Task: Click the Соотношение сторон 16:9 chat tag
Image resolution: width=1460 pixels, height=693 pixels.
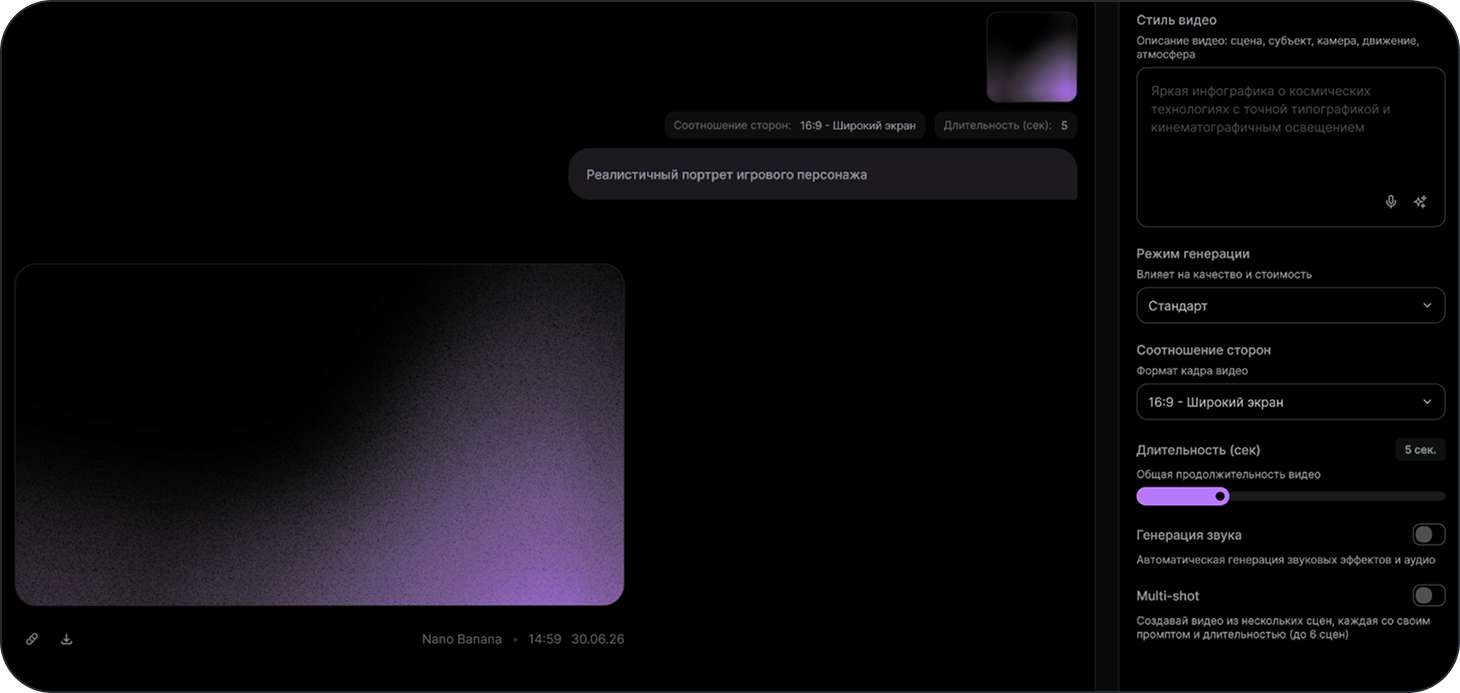Action: coord(795,126)
